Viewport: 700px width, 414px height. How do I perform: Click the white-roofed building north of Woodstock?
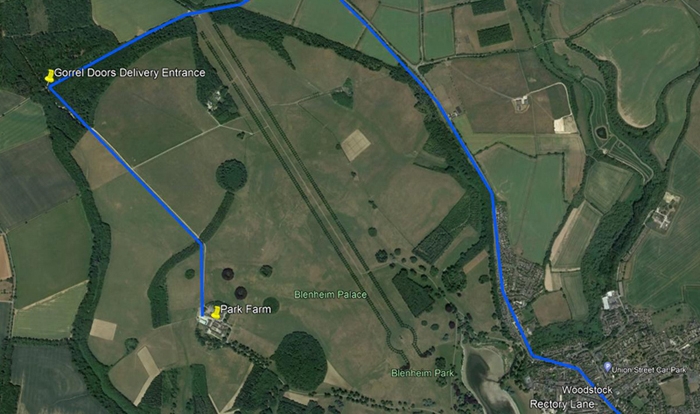click(608, 301)
